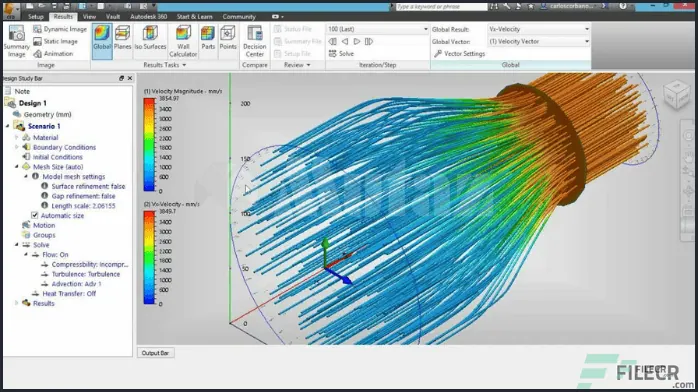
Task: Step forward one iteration
Action: [x=357, y=41]
